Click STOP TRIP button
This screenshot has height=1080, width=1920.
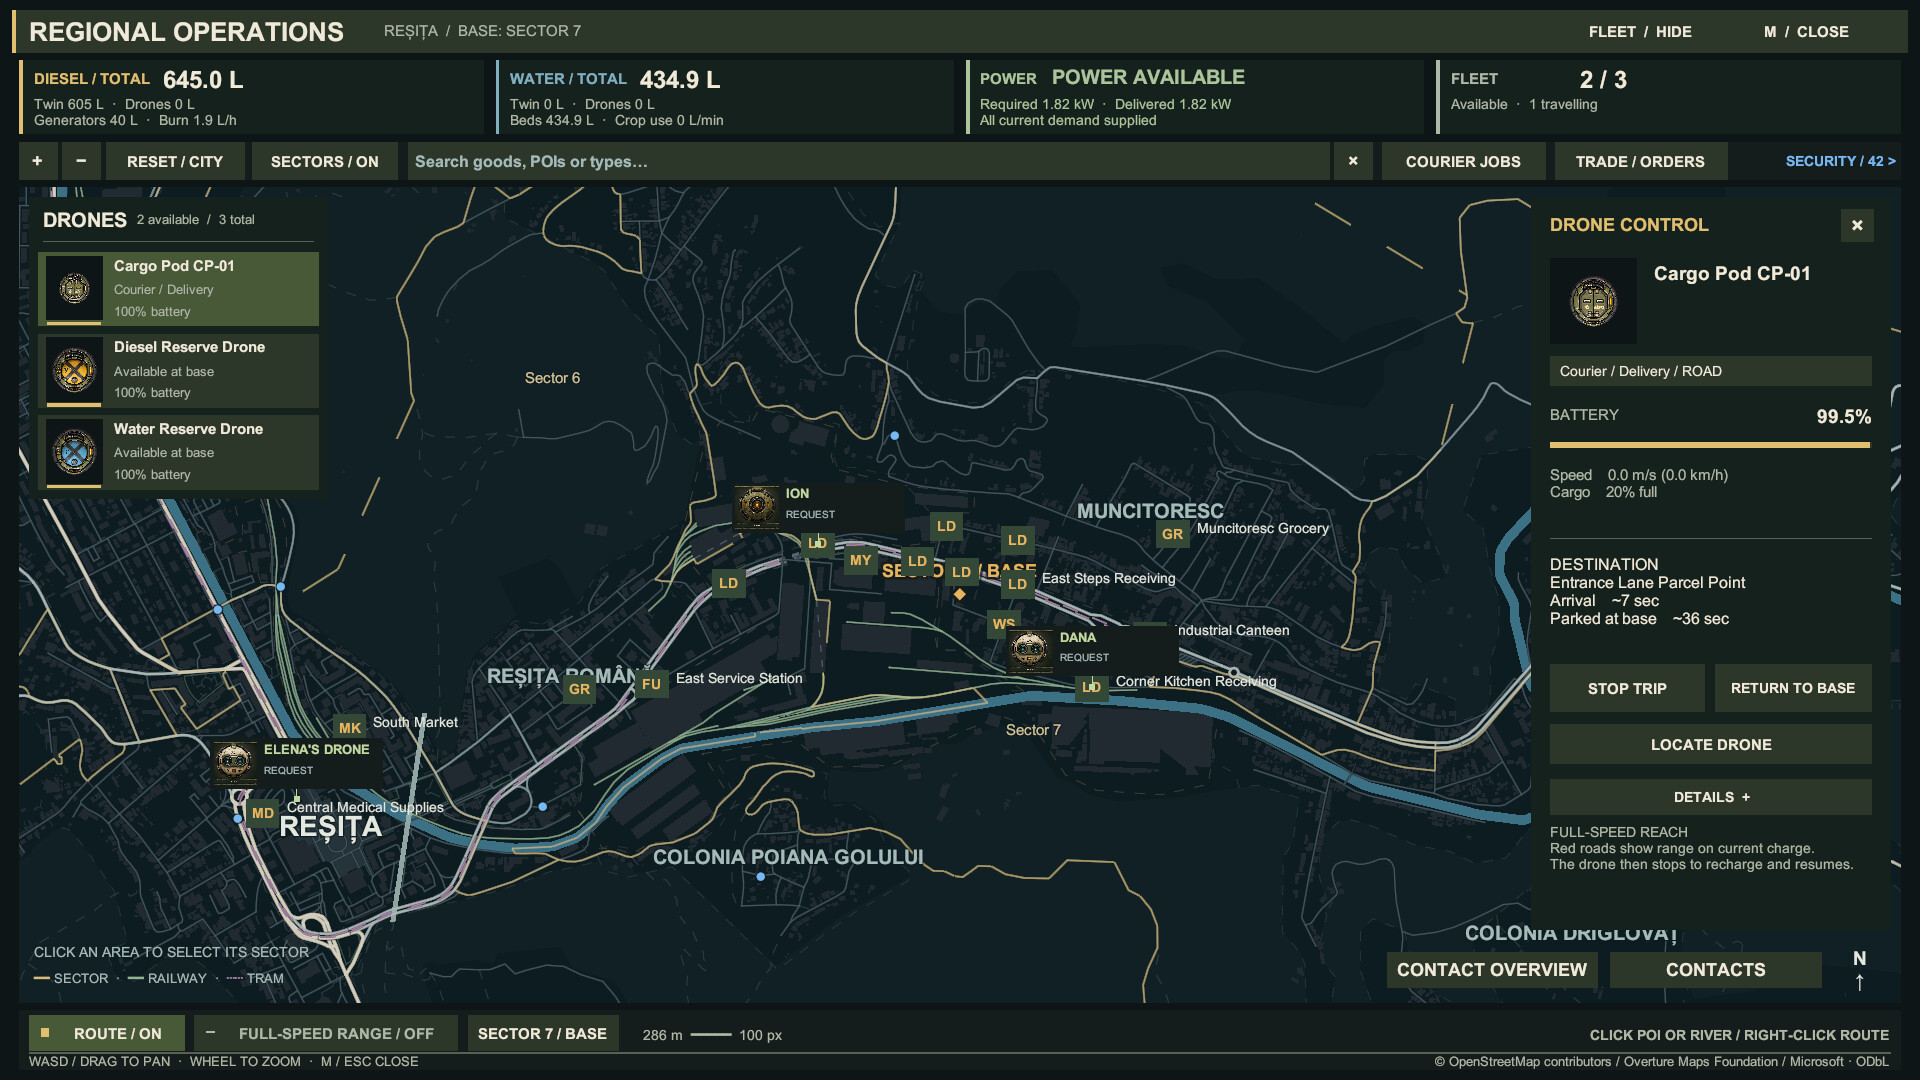(x=1627, y=688)
